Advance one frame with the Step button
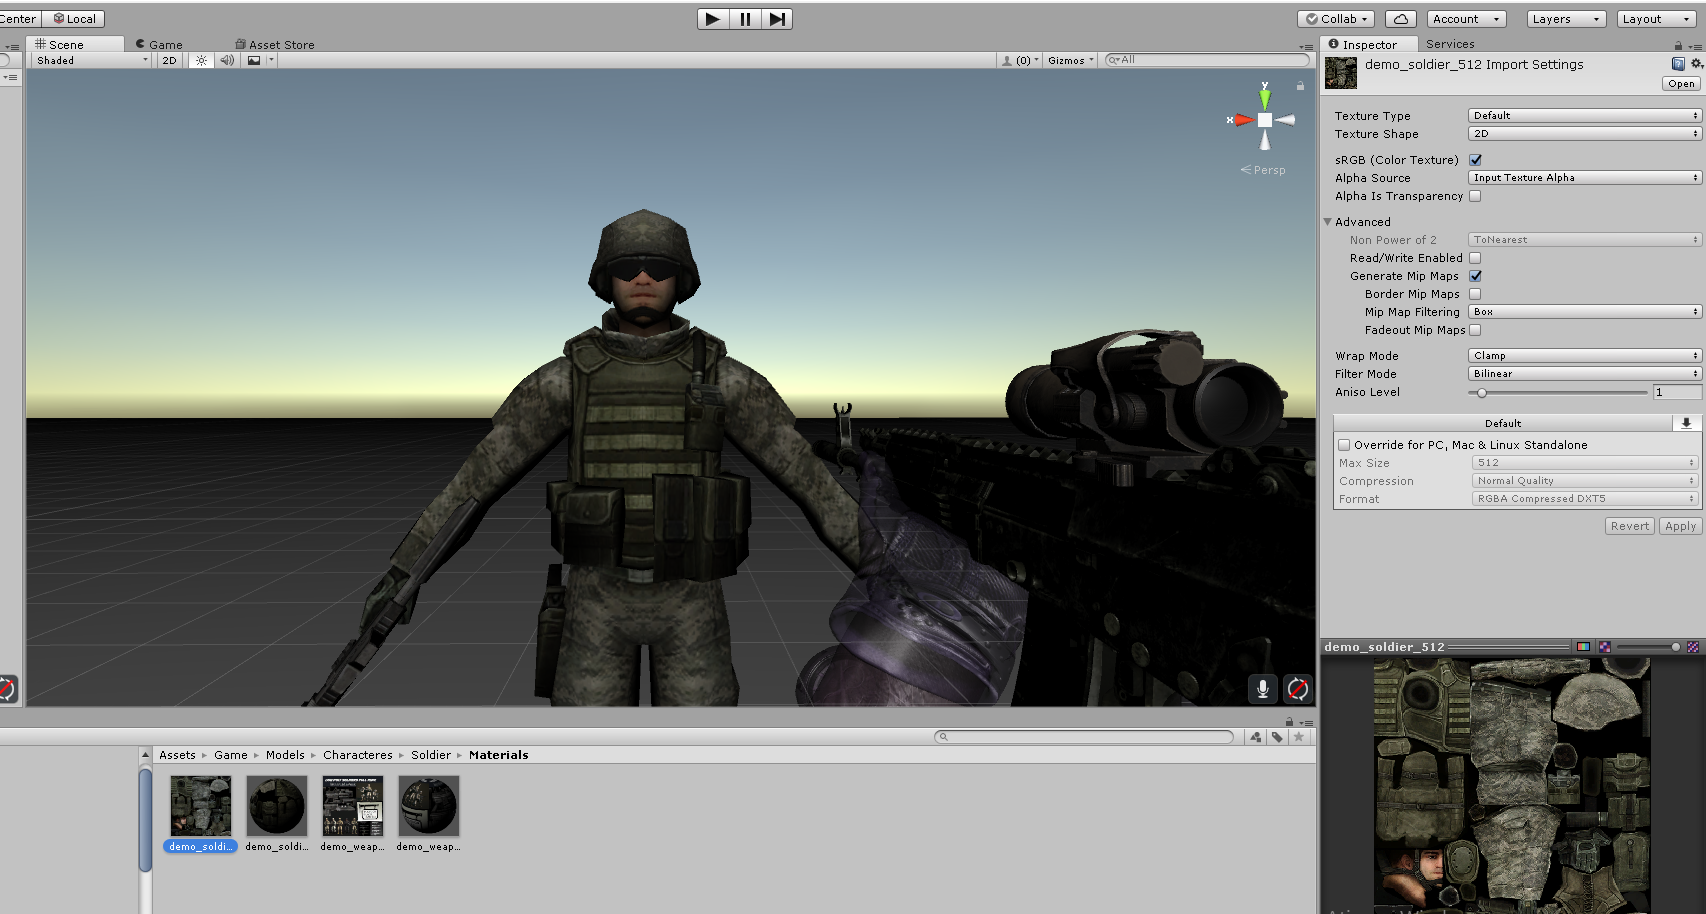Image resolution: width=1706 pixels, height=914 pixels. click(x=777, y=19)
